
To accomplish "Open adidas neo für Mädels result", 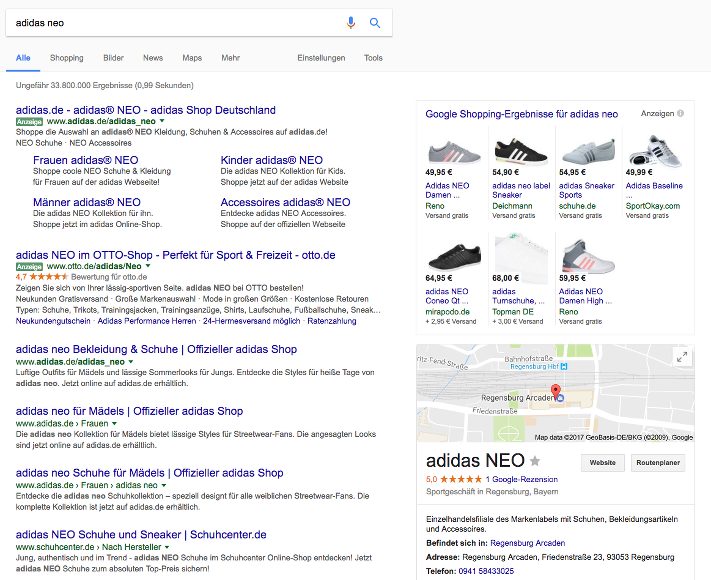I will pos(129,411).
